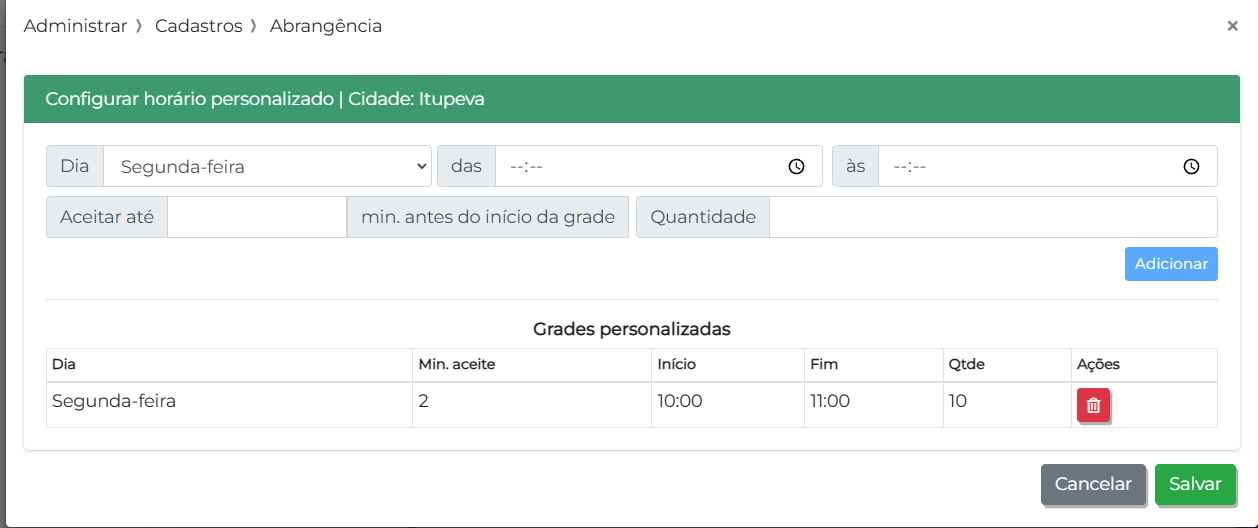1258x528 pixels.
Task: Click the Segunda-feira cell in the grades table
Action: (x=114, y=402)
